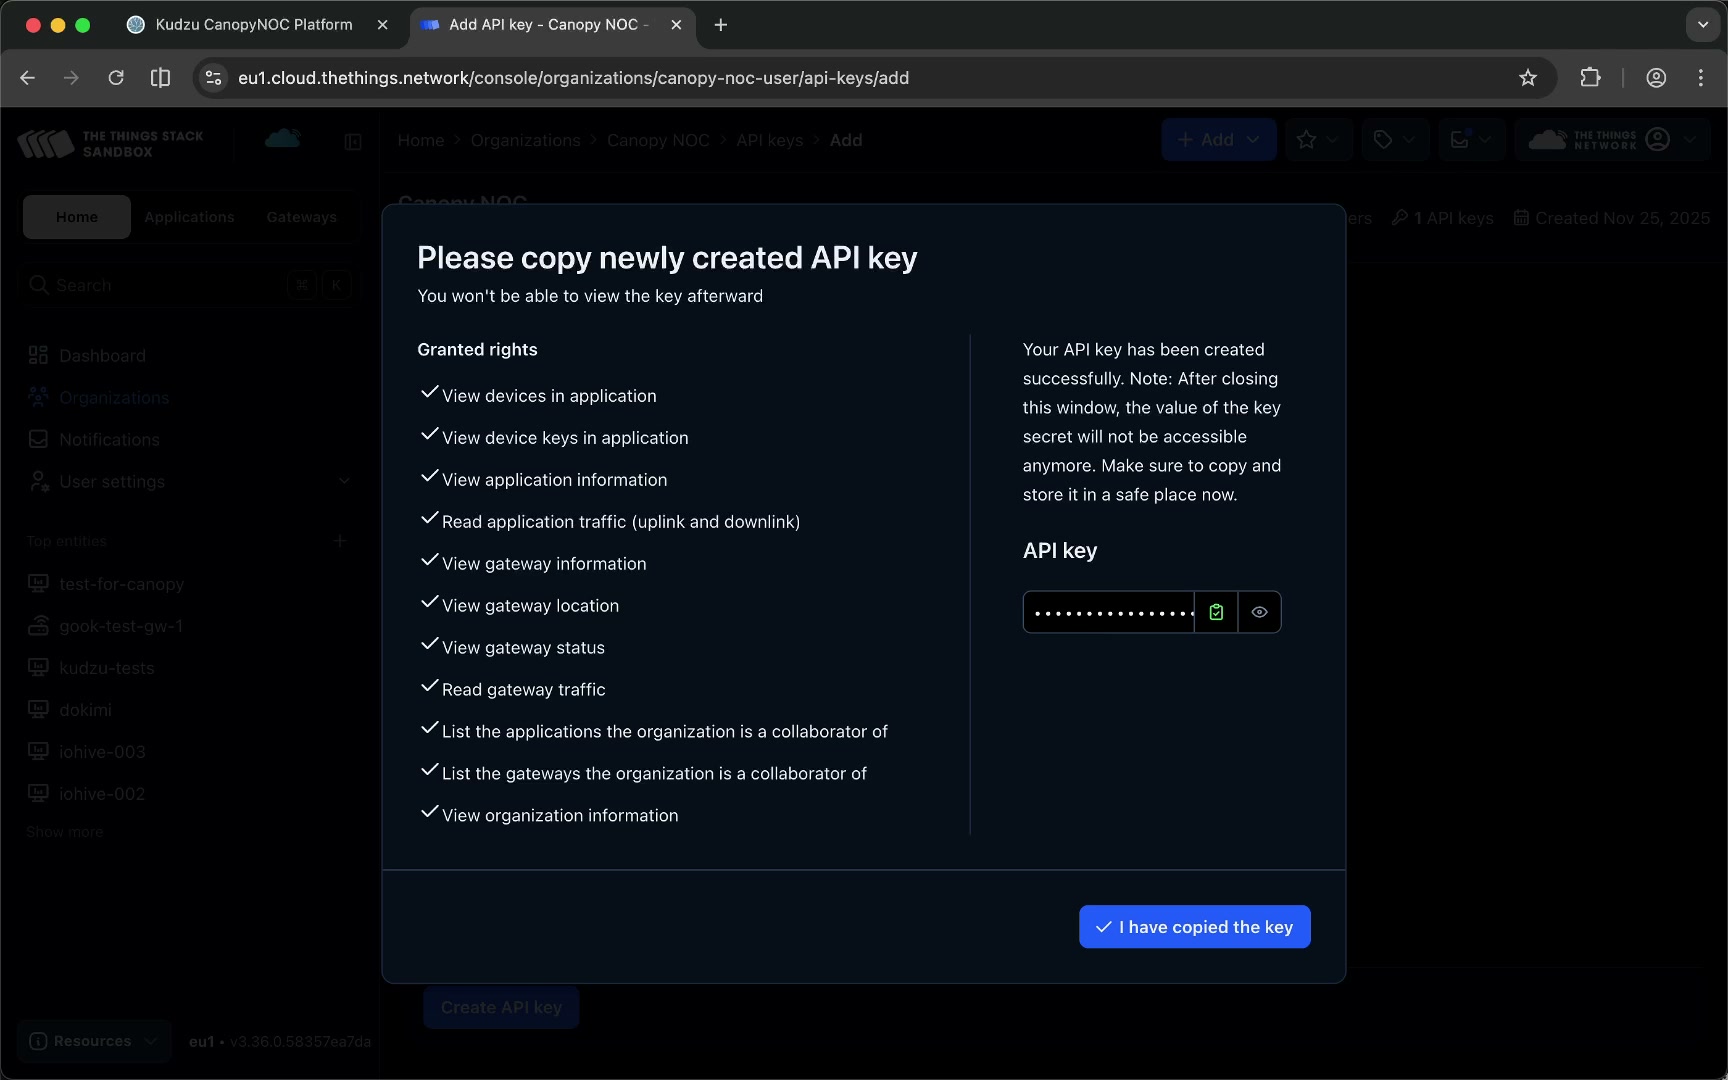Open the iohive-003 entity

102,752
